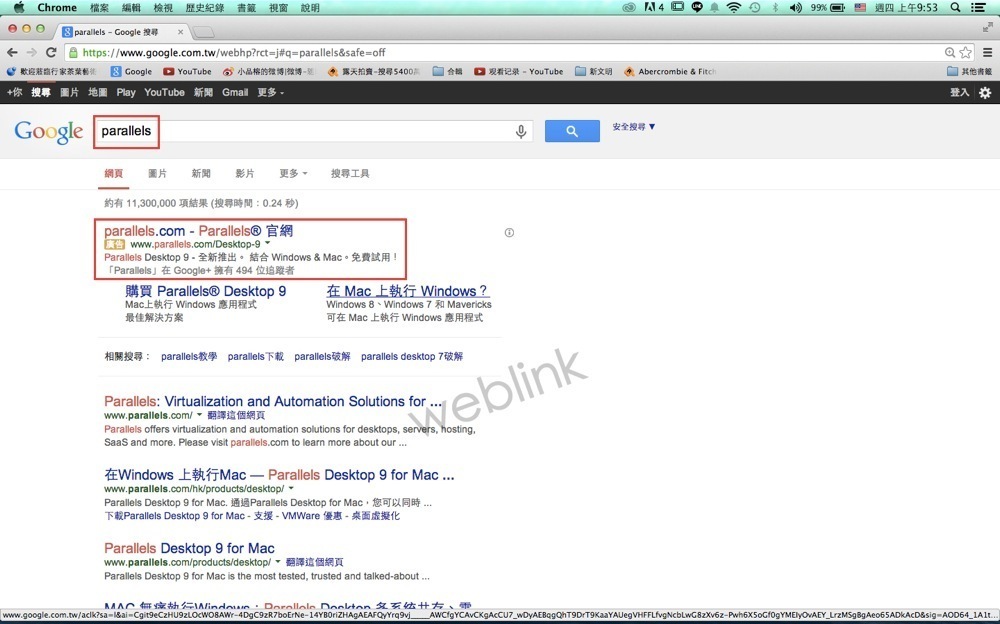This screenshot has height=624, width=1000.
Task: Open the Chrome application menu
Action: click(57, 8)
